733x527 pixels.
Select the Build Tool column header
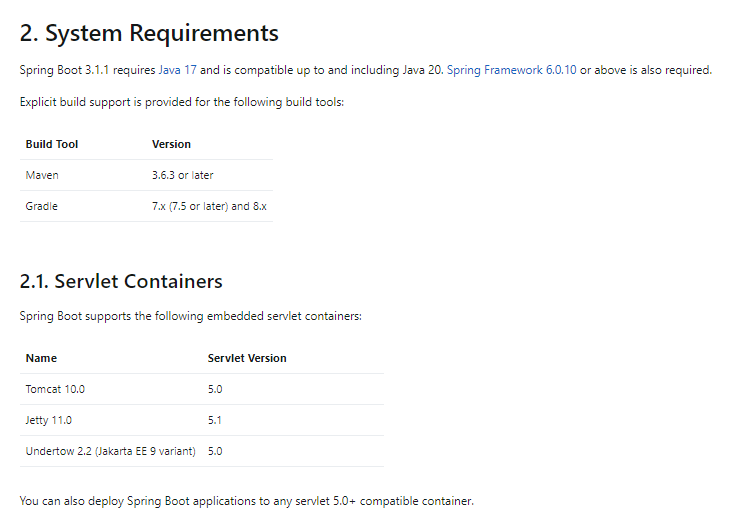[x=52, y=144]
